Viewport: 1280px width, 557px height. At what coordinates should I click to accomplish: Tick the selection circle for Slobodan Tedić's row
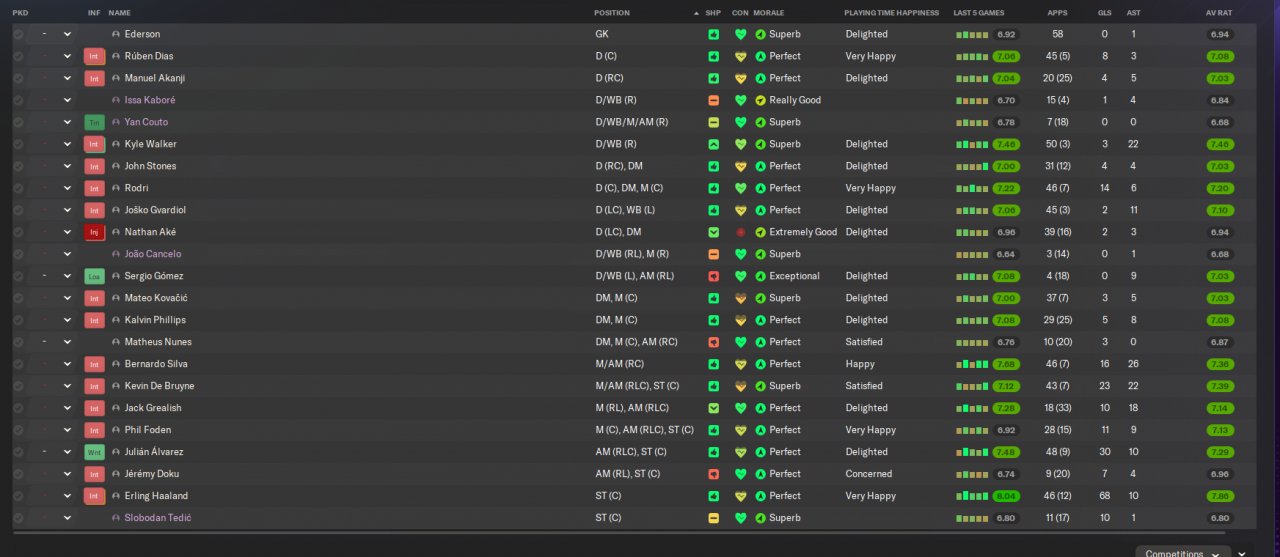pyautogui.click(x=18, y=518)
